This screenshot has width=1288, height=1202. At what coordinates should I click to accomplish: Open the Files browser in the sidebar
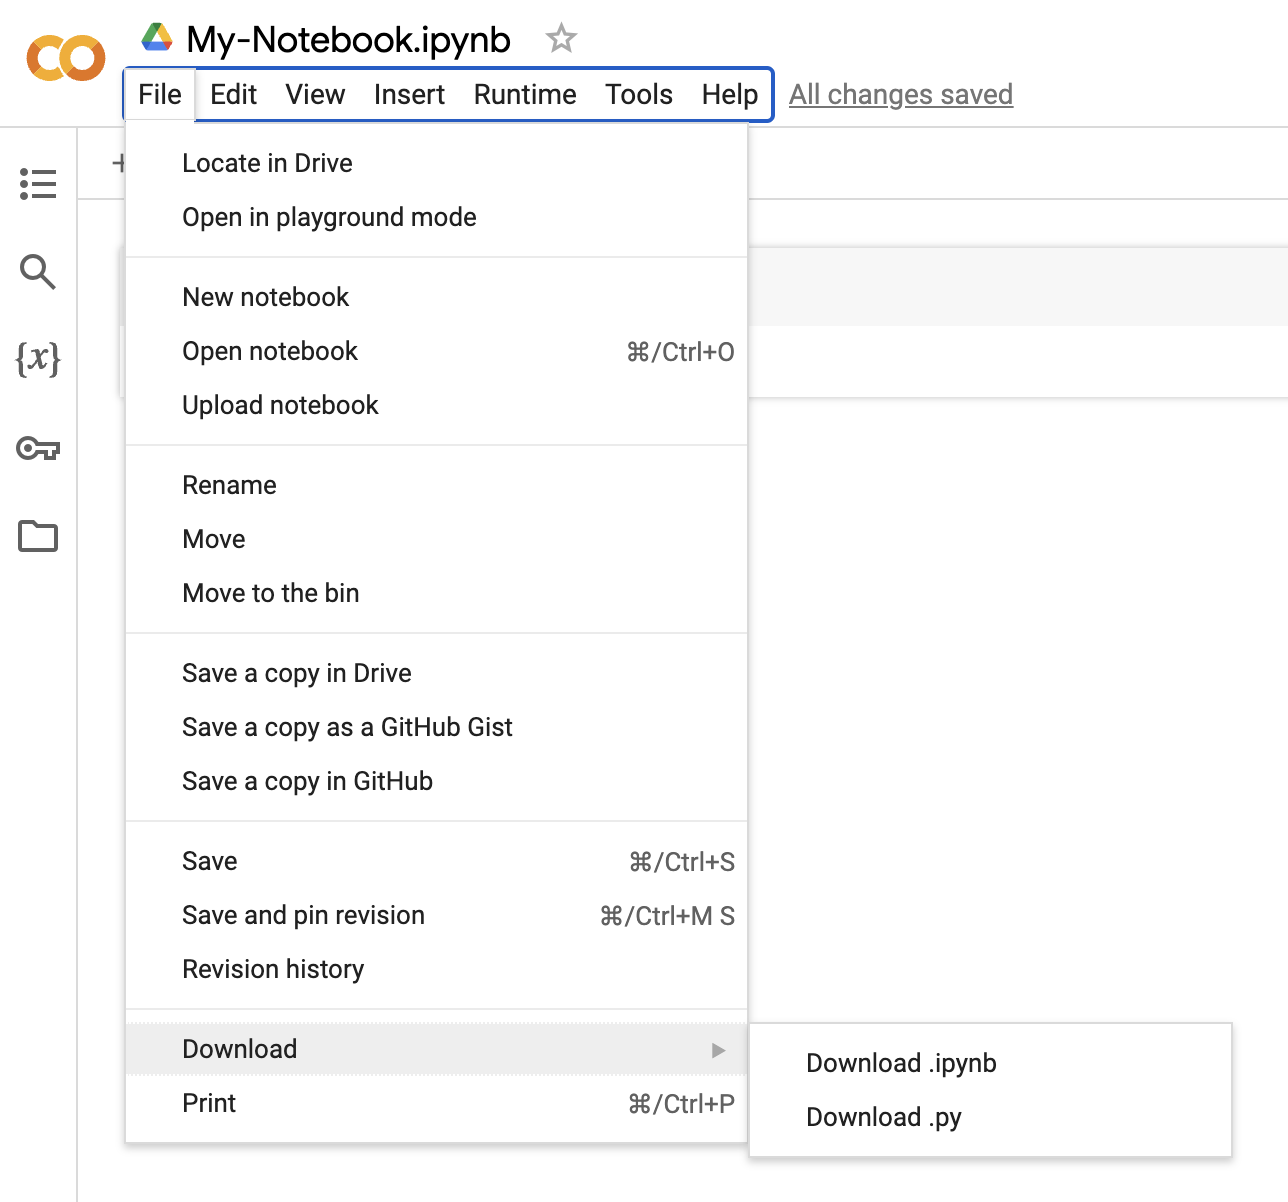click(38, 537)
